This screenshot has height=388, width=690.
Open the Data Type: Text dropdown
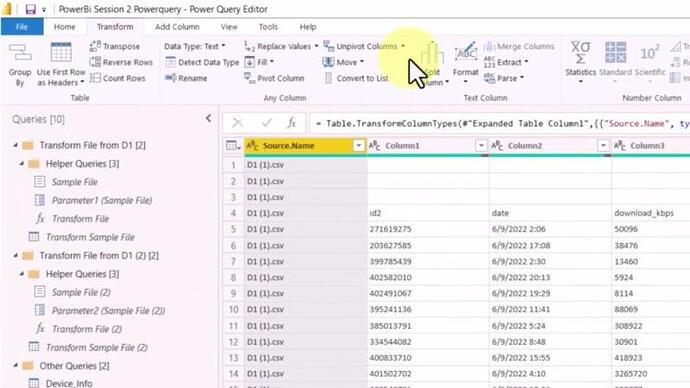[195, 46]
